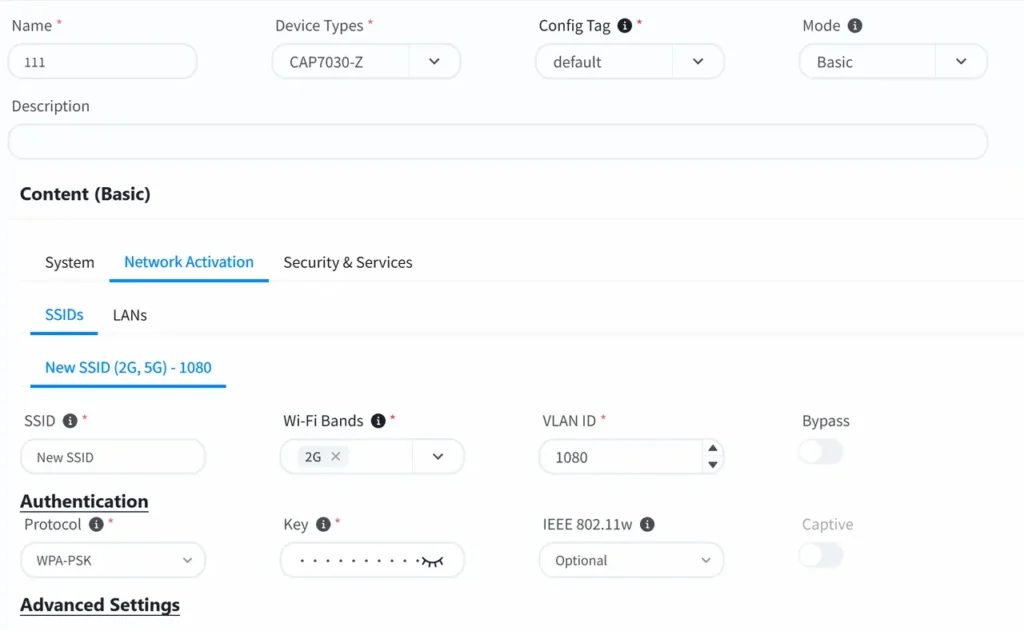View the Mode info icon

click(857, 25)
